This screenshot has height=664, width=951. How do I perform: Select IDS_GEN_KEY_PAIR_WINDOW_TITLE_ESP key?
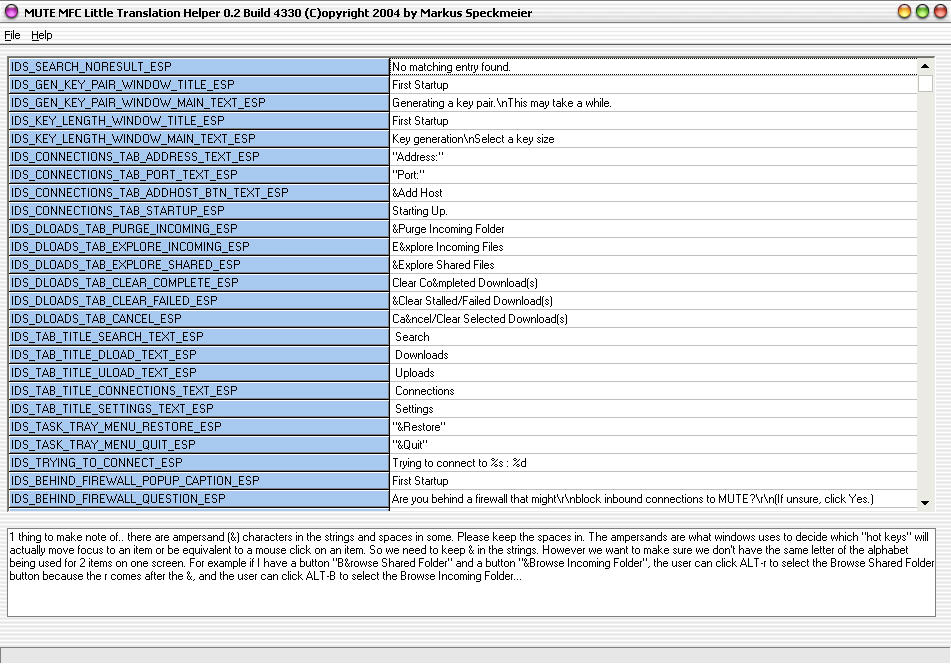pos(199,85)
